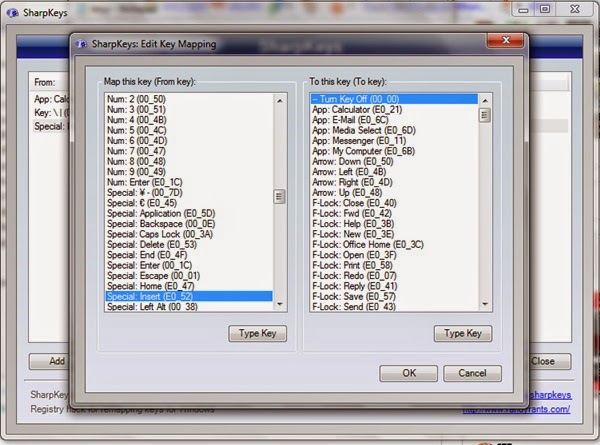Click Type Key under To key list
The height and width of the screenshot is (445, 600).
click(x=463, y=333)
